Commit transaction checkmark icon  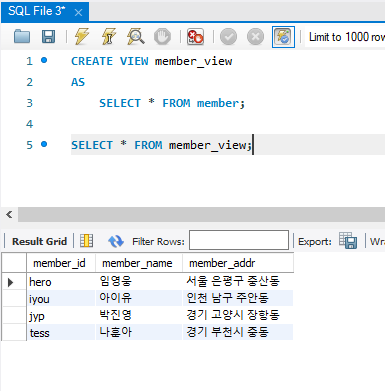229,37
